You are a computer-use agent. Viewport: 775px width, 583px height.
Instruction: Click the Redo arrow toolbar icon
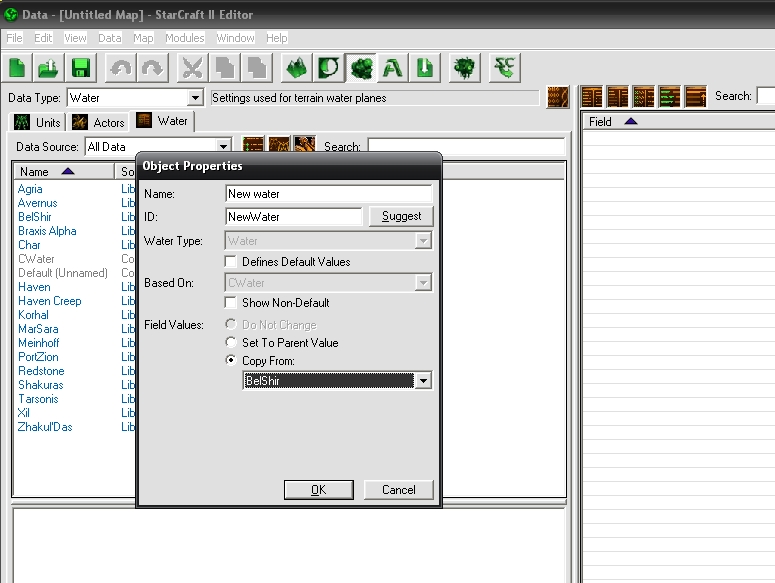click(153, 68)
